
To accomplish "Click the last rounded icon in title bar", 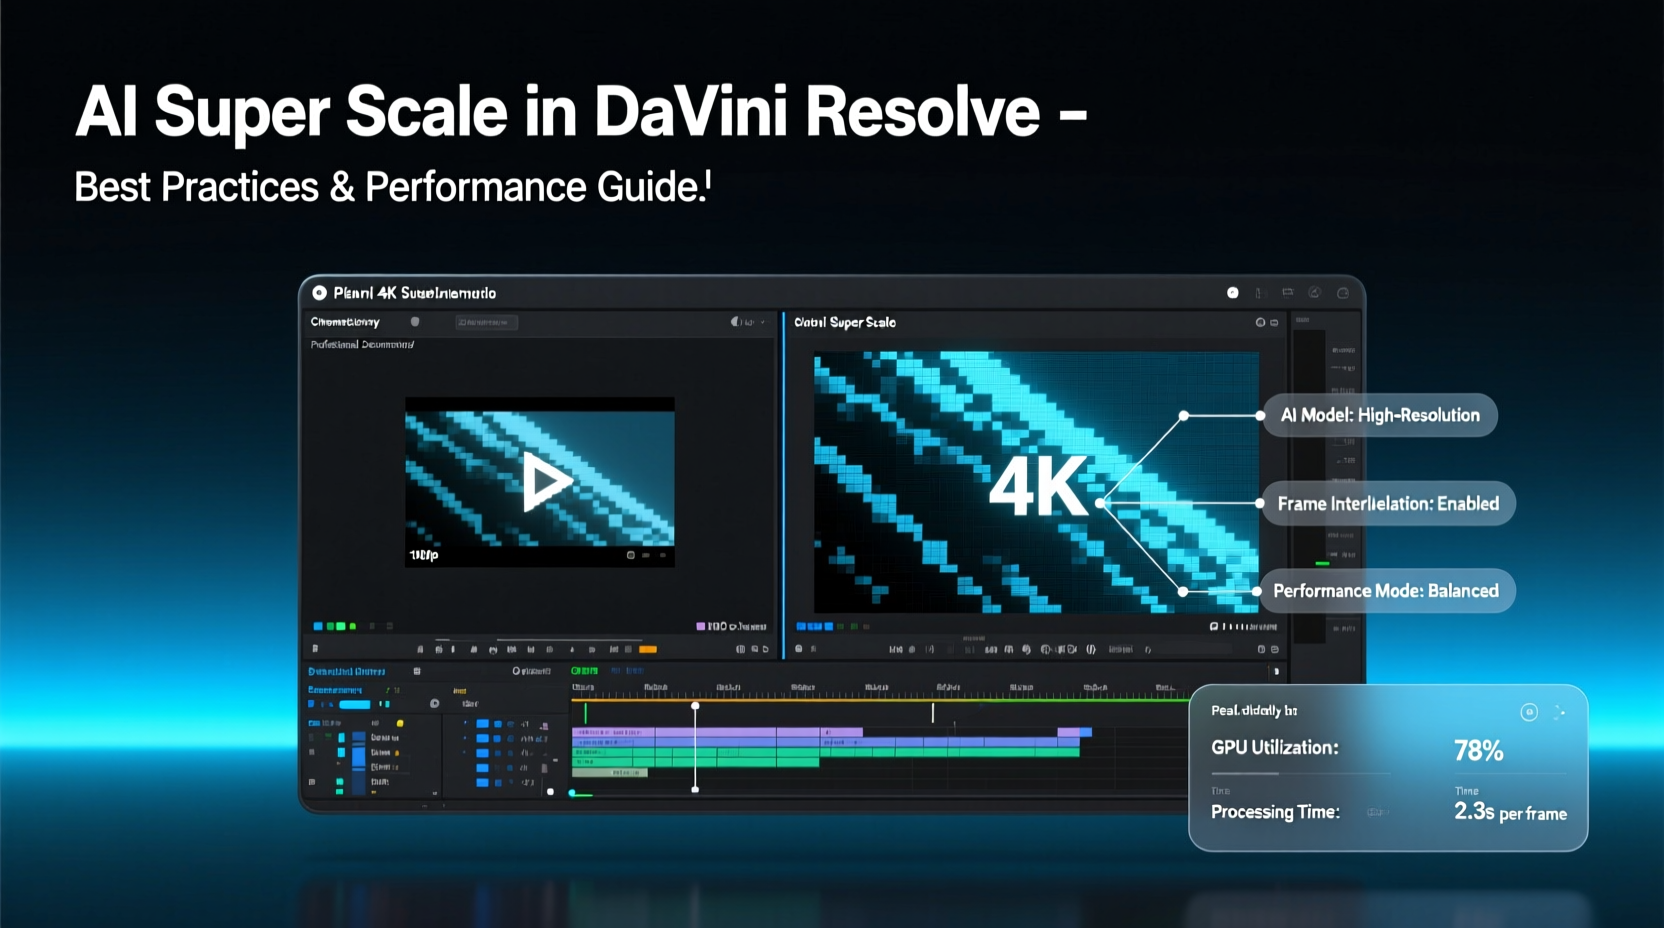I will (x=1343, y=293).
